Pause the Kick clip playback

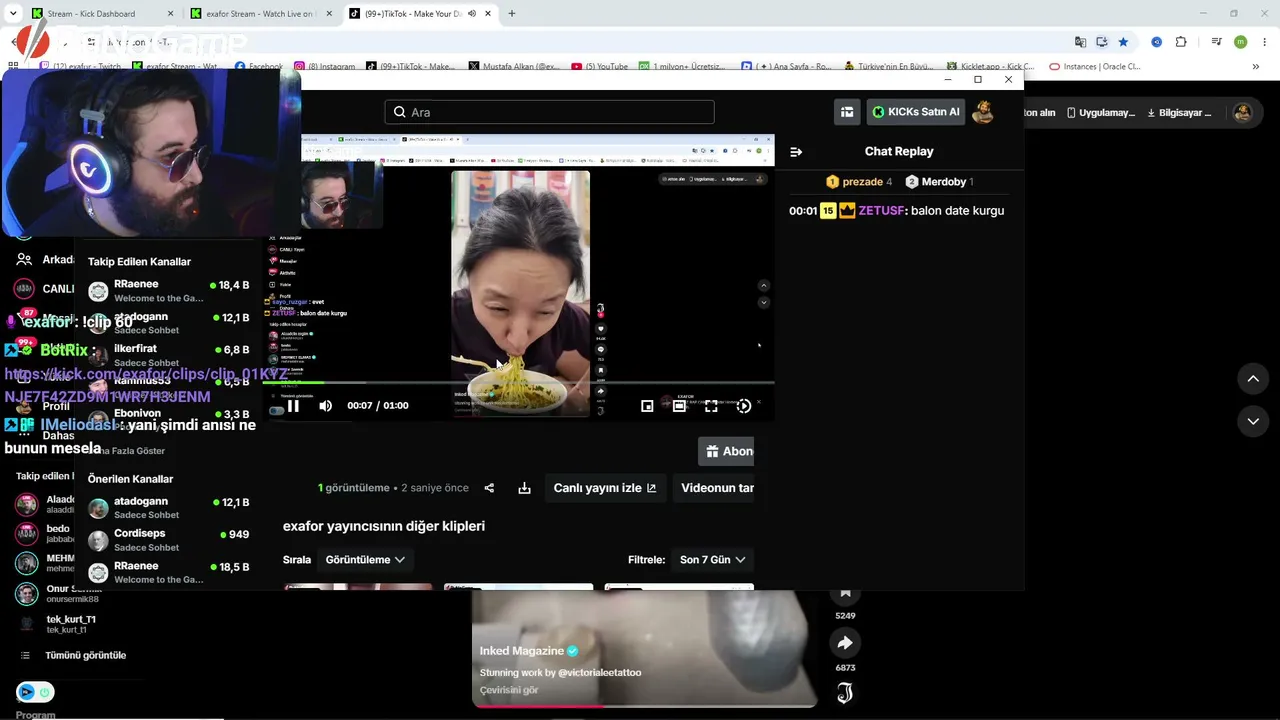pos(293,406)
